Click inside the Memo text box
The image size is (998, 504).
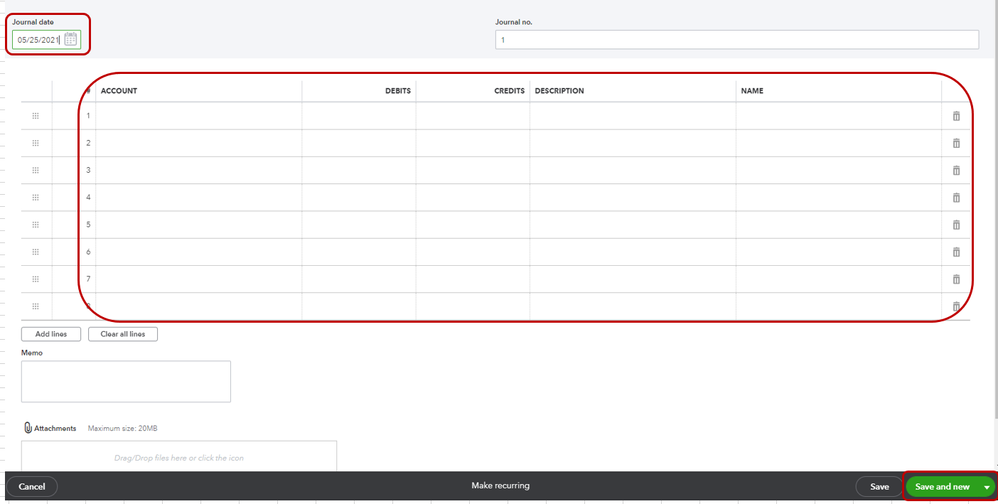(x=126, y=382)
